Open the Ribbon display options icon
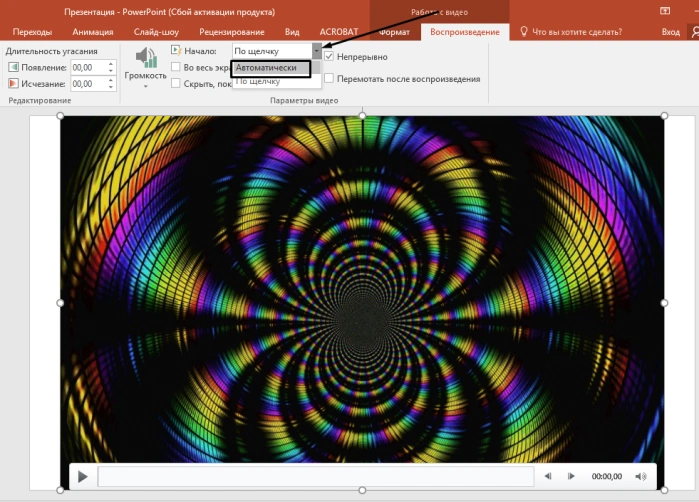 [x=665, y=11]
